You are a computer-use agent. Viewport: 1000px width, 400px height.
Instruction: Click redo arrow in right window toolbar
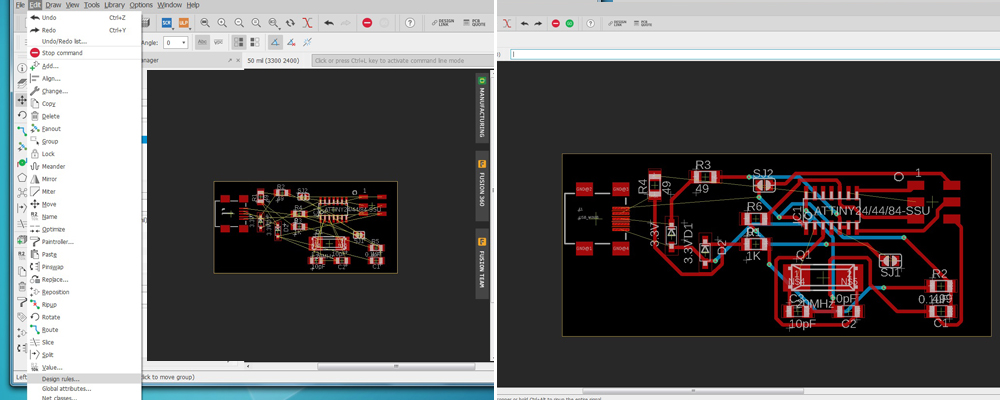pyautogui.click(x=538, y=23)
